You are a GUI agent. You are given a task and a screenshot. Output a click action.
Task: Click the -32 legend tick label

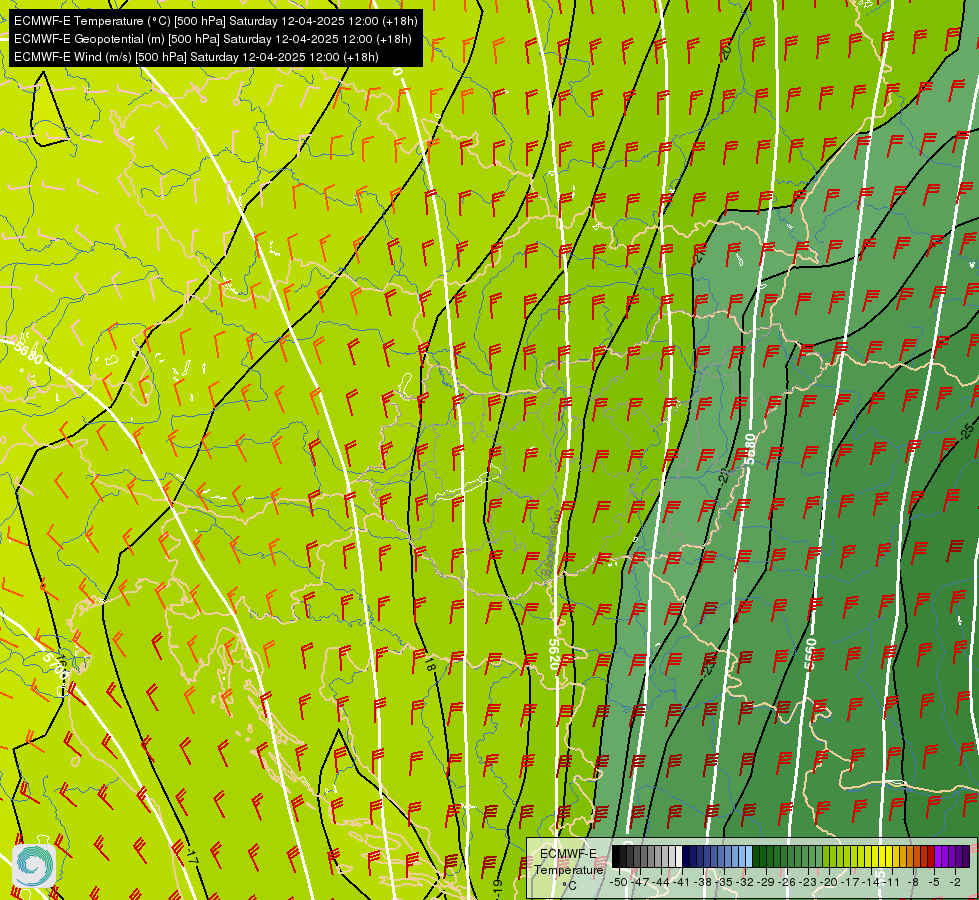point(745,882)
